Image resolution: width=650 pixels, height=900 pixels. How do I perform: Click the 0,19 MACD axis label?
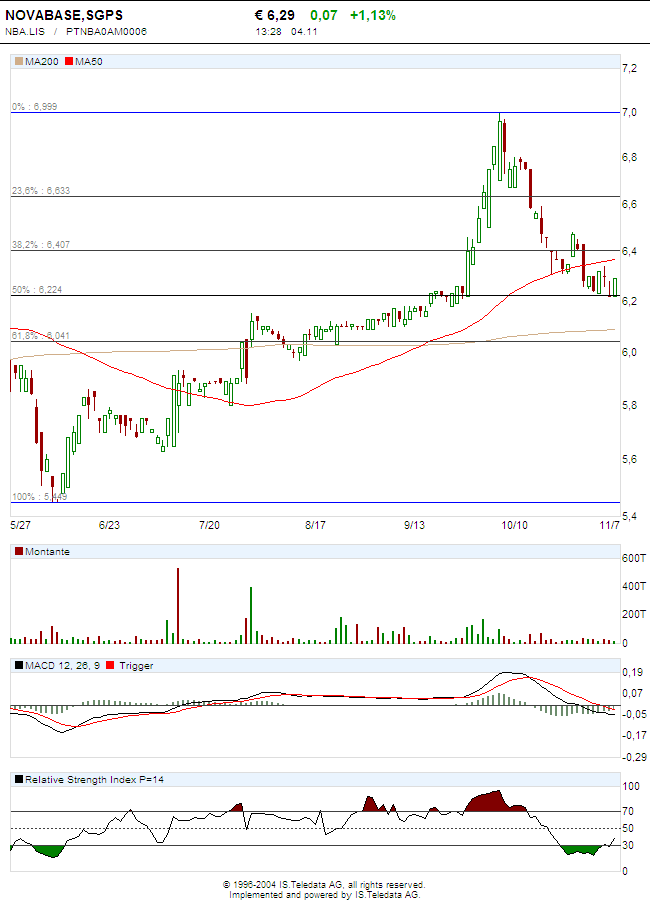click(x=632, y=672)
